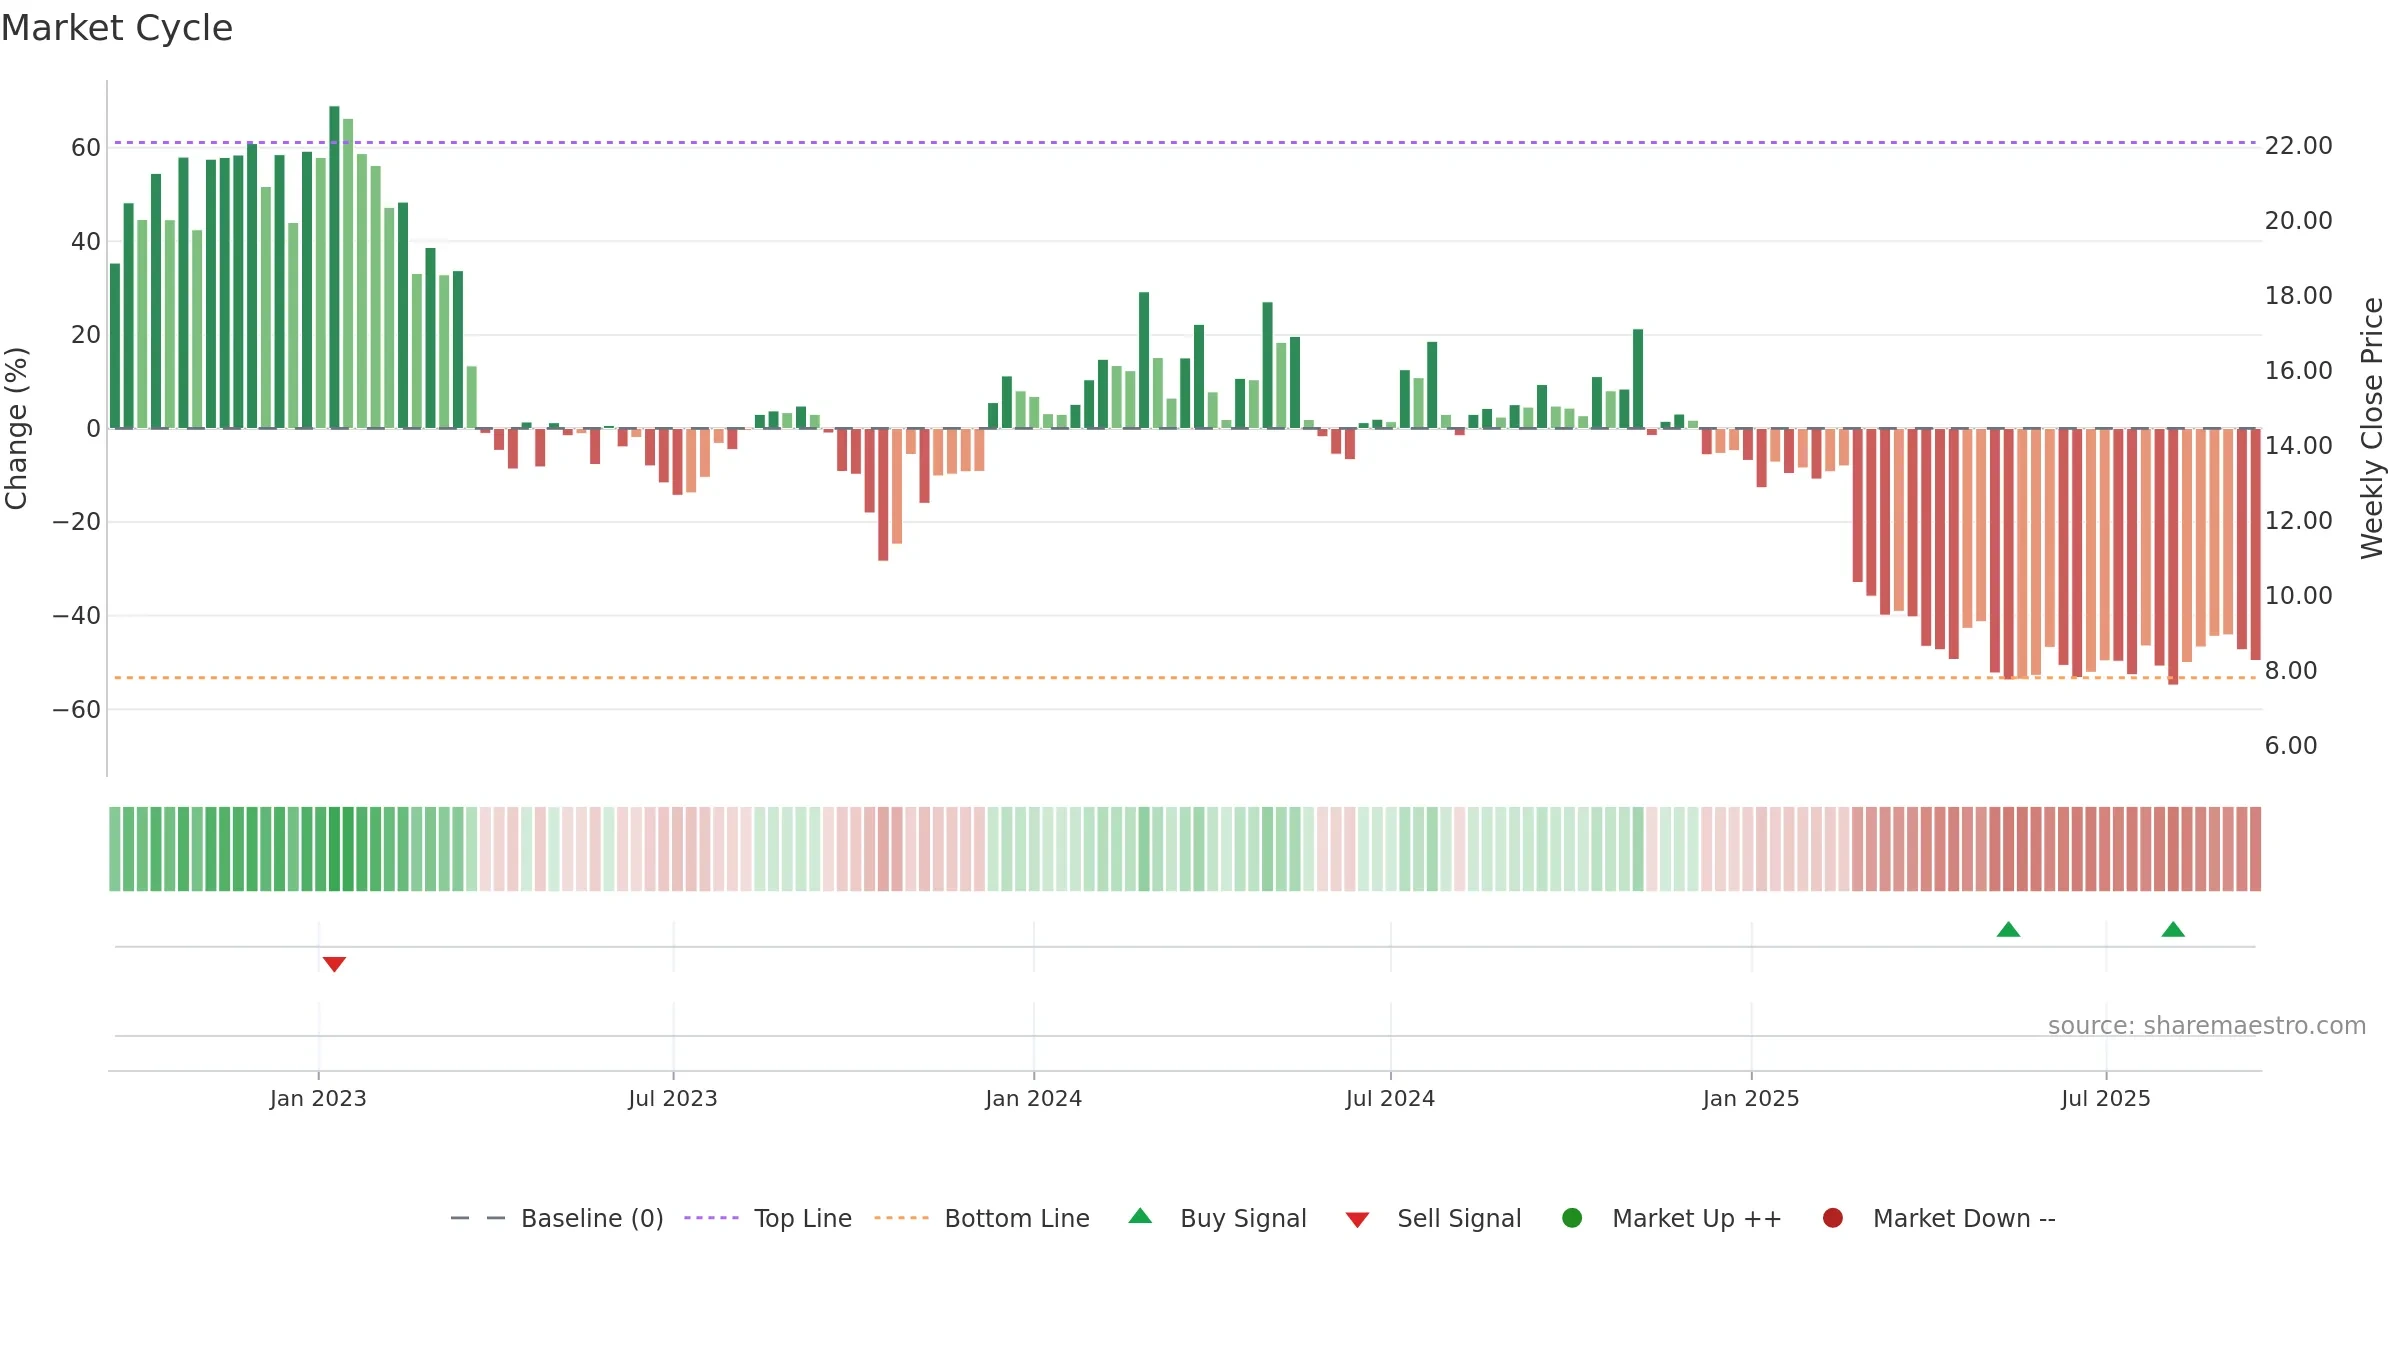Viewport: 2400px width, 1350px height.
Task: Click the orange dotted Bottom Line legend swatch
Action: pyautogui.click(x=901, y=1218)
